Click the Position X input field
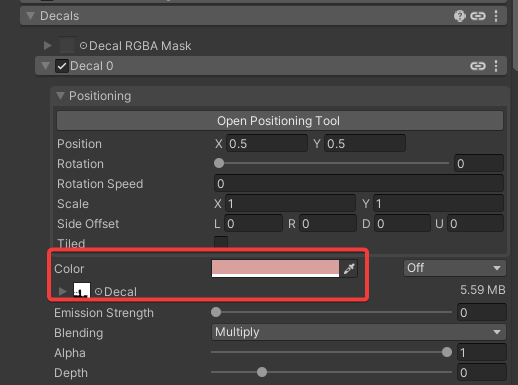Viewport: 518px width, 385px height. pos(267,143)
